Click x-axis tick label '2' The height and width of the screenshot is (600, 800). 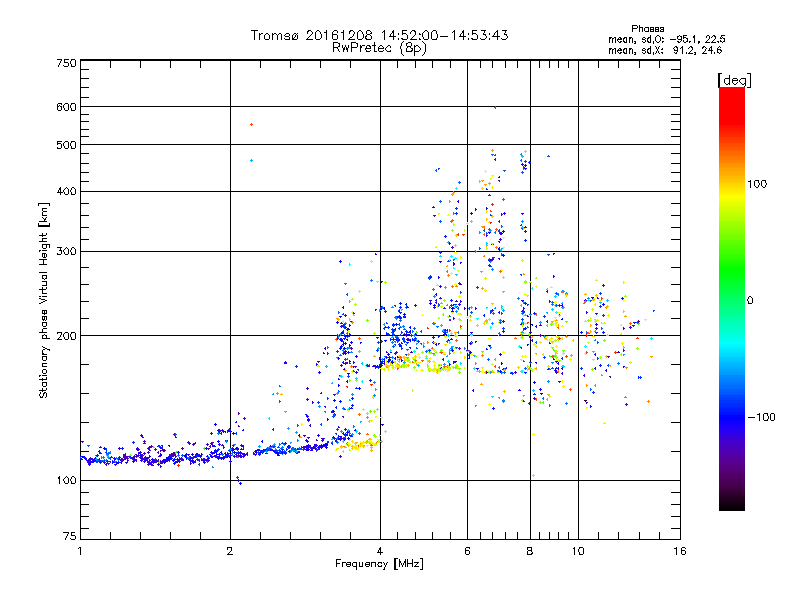(x=230, y=551)
